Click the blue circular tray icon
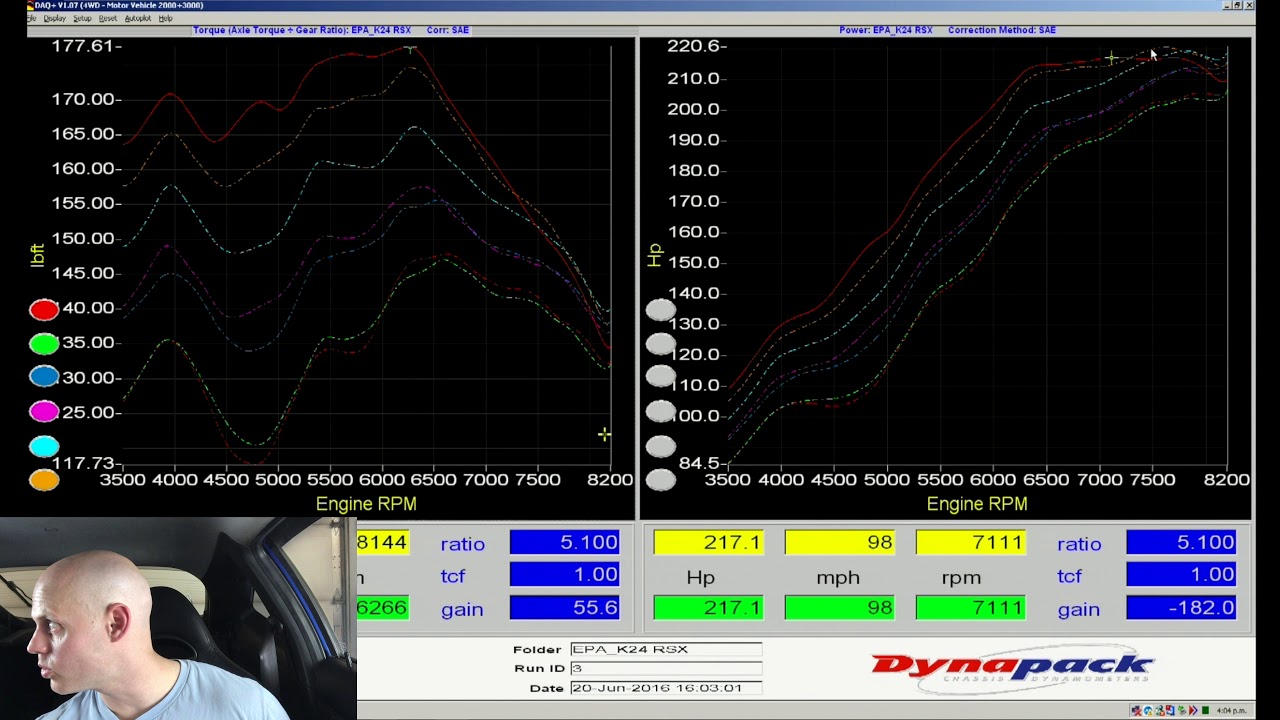Viewport: 1280px width, 720px height. [x=1148, y=710]
